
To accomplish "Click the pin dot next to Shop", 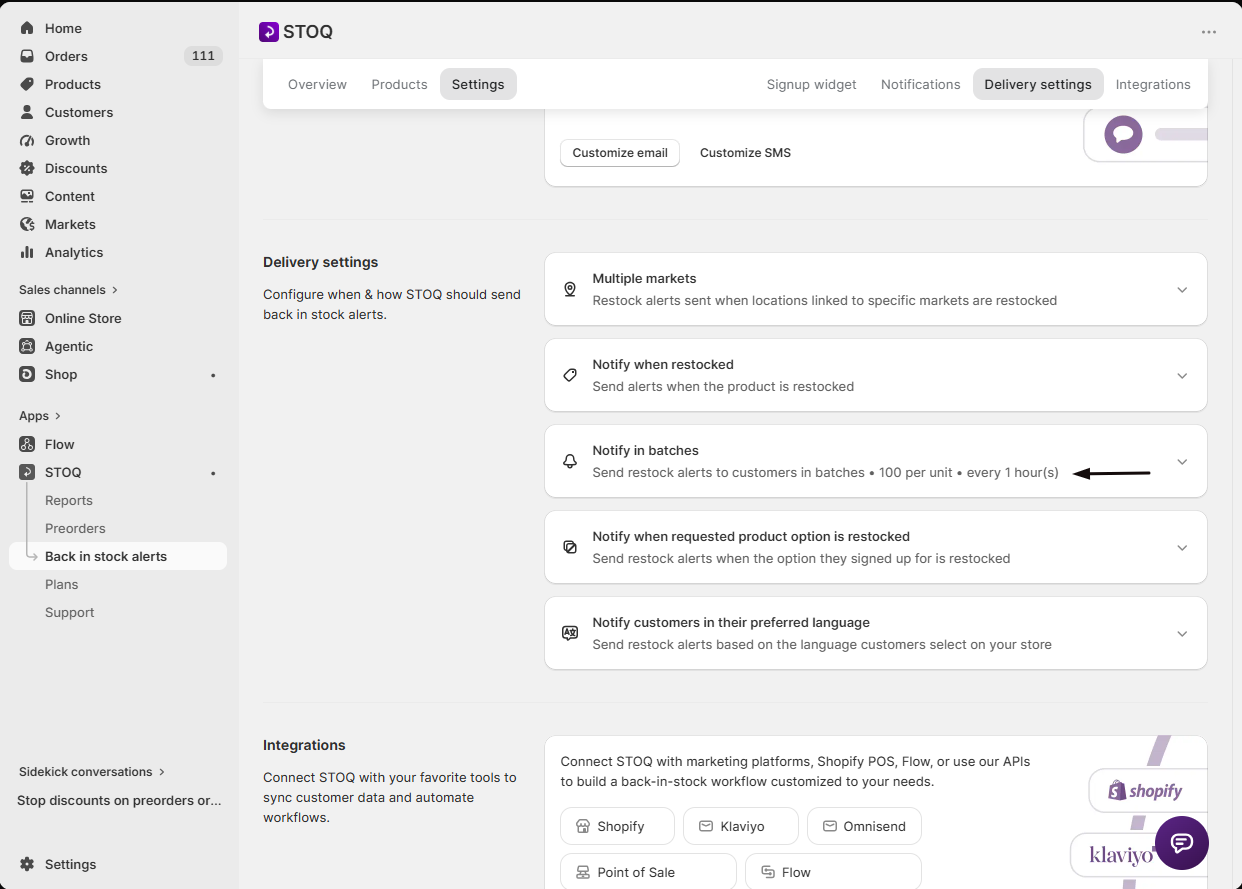I will pyautogui.click(x=213, y=375).
